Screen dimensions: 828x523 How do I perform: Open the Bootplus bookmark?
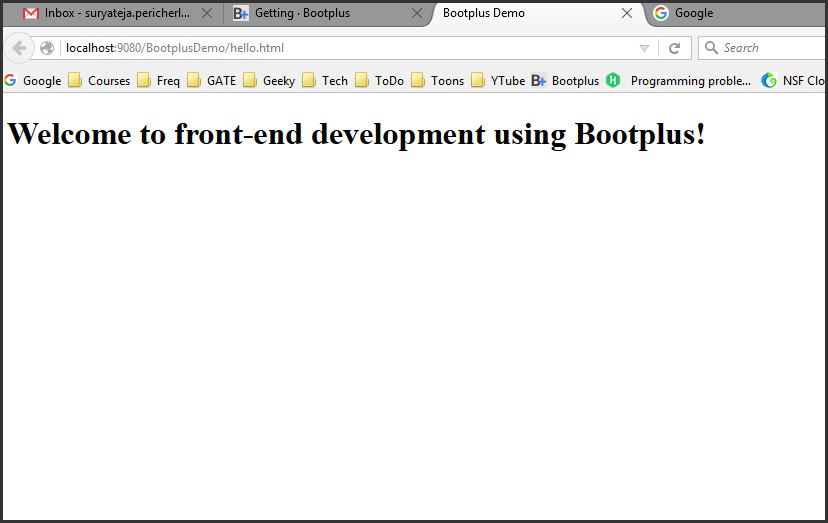(x=565, y=81)
